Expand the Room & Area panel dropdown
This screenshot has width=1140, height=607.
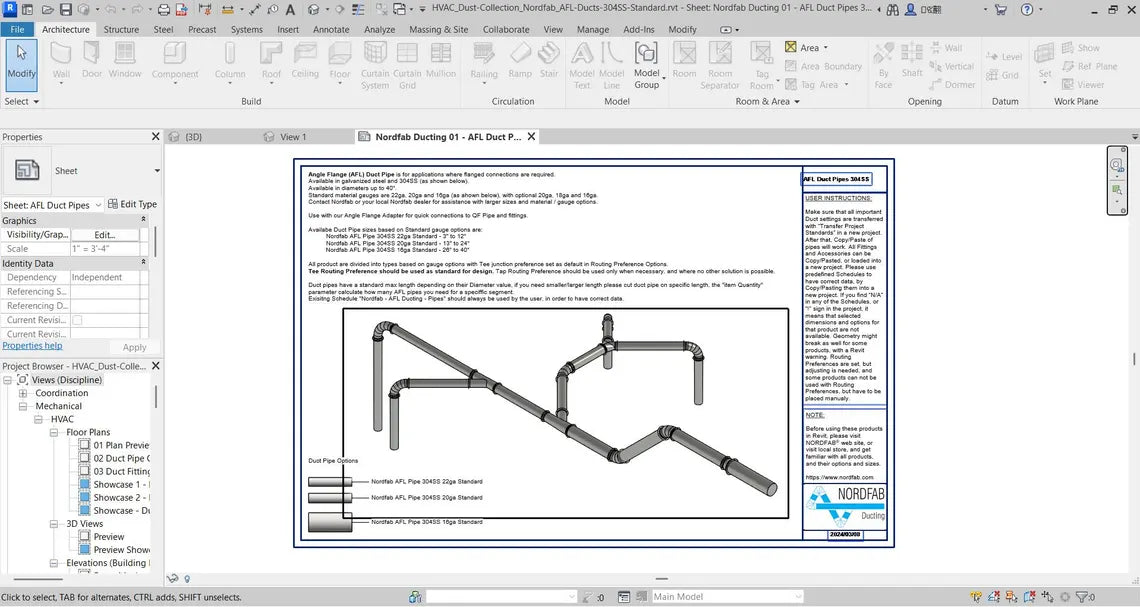767,102
